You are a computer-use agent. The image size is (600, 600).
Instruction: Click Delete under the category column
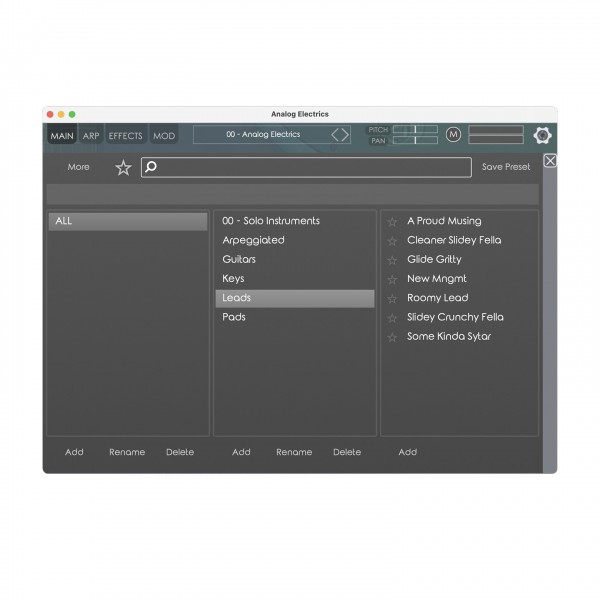[347, 452]
